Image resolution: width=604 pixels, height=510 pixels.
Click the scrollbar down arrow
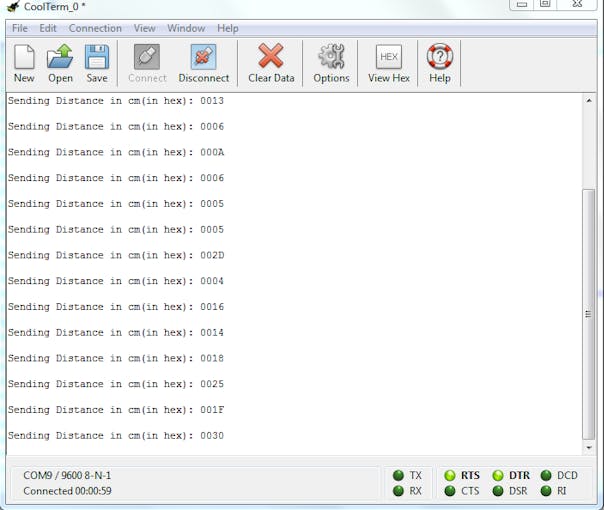pos(589,448)
